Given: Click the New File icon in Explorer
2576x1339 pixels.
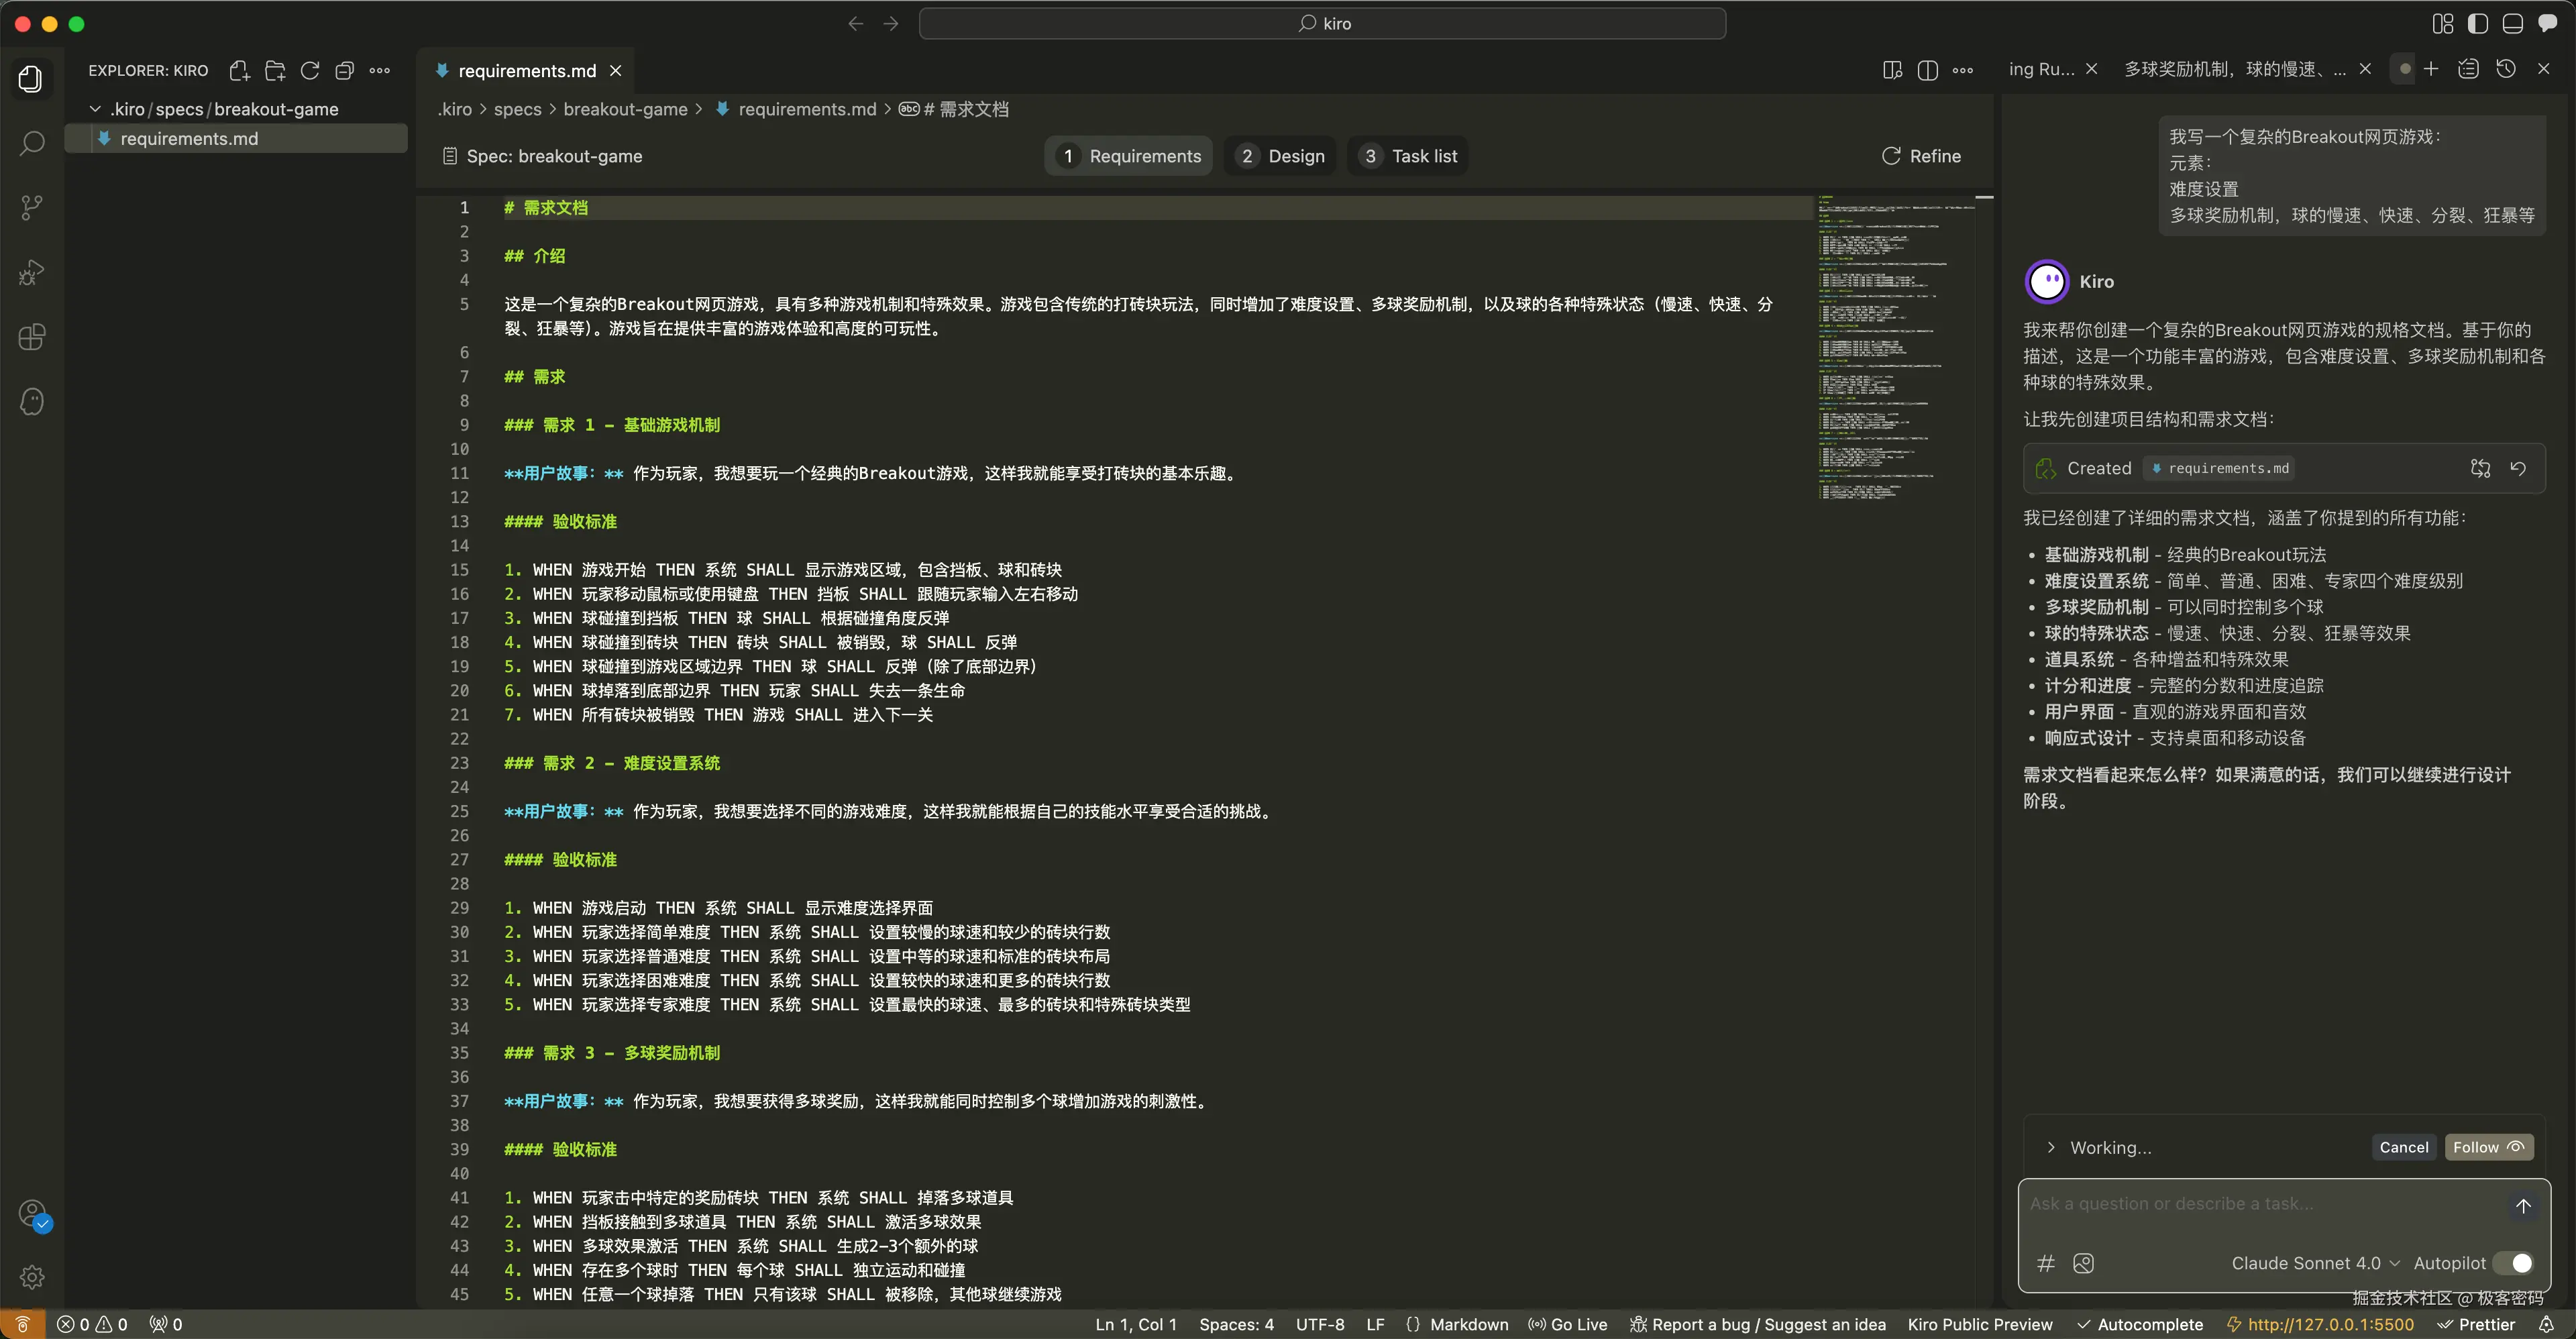Looking at the screenshot, I should point(239,70).
